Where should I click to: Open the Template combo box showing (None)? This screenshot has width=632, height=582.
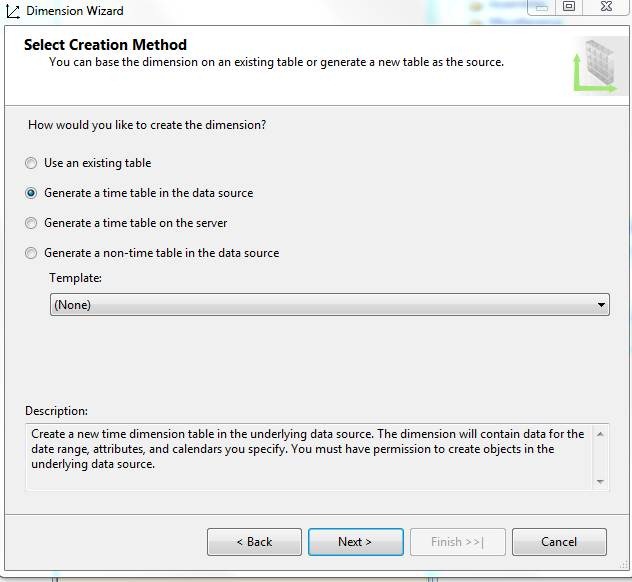pos(320,305)
